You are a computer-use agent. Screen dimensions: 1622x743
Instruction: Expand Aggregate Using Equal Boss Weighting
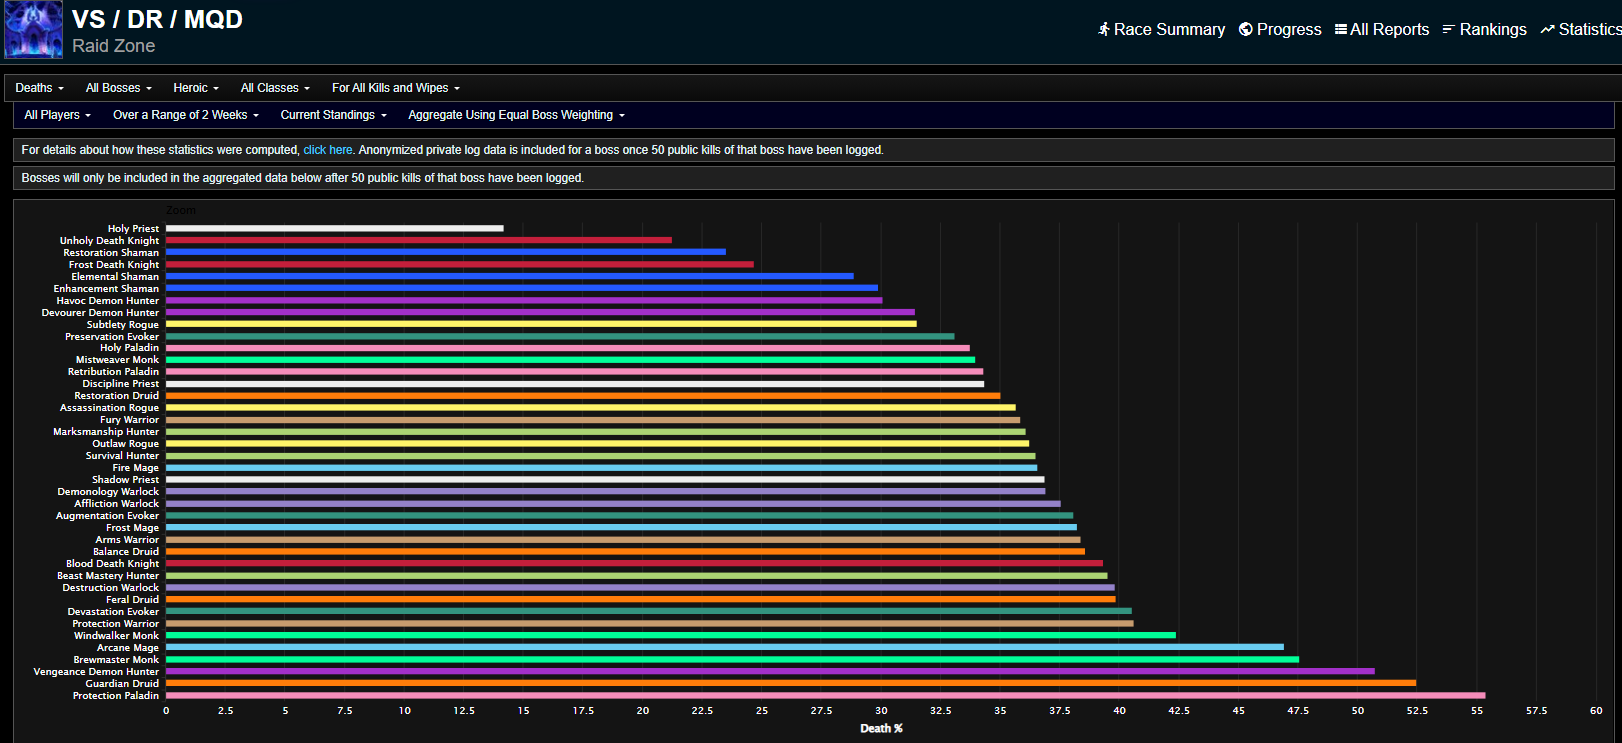click(x=516, y=115)
